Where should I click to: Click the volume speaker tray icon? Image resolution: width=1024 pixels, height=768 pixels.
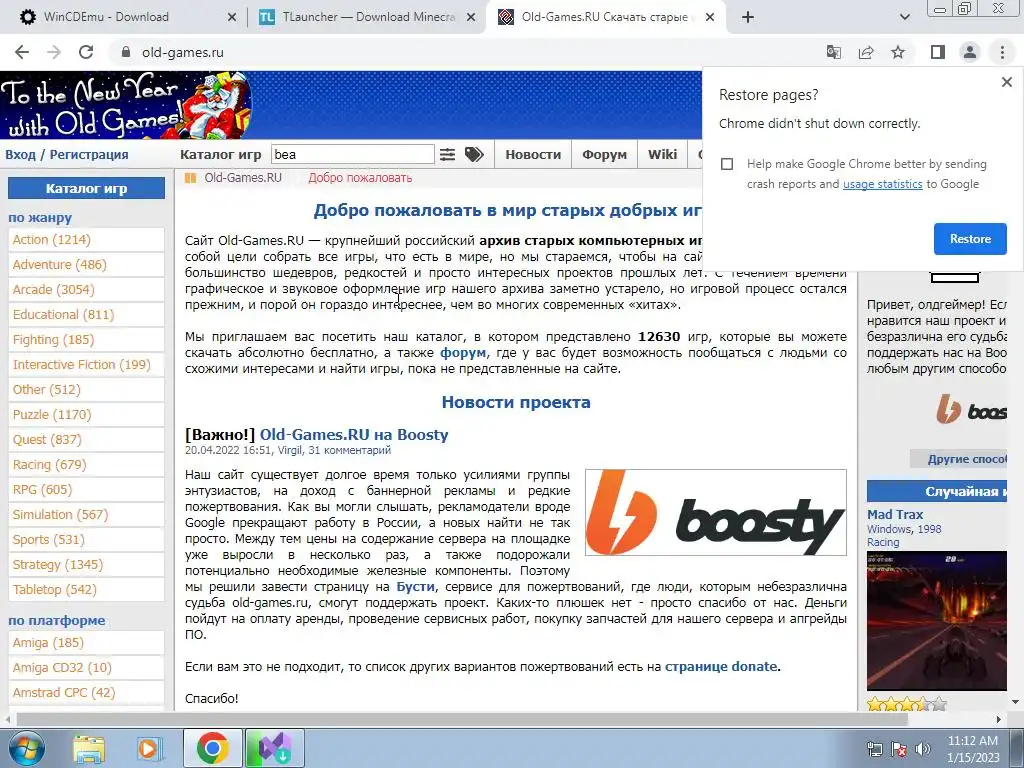(922, 749)
